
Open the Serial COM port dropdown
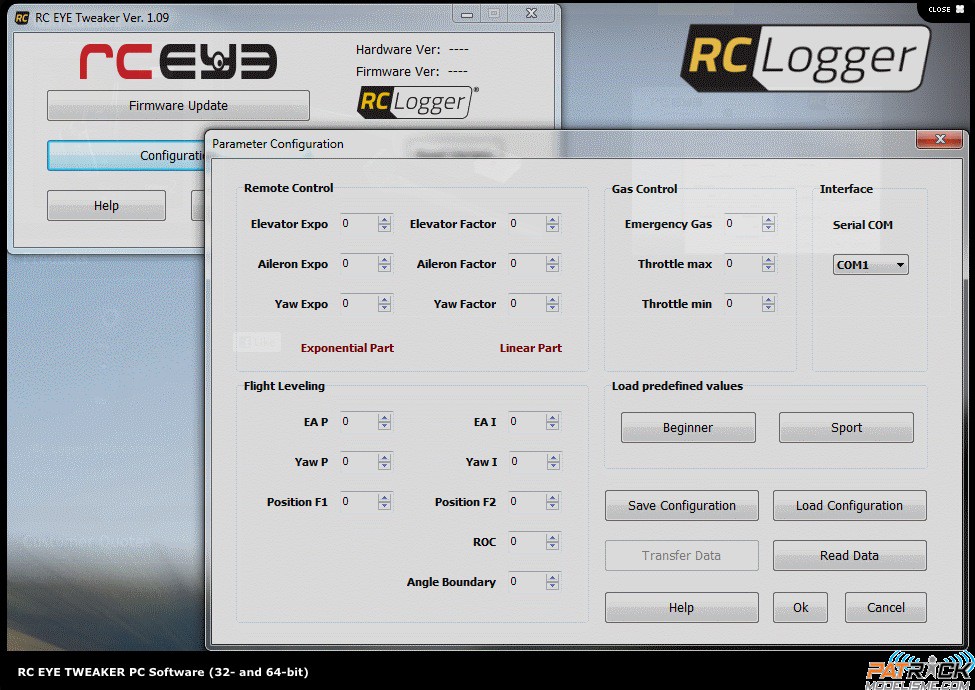871,265
